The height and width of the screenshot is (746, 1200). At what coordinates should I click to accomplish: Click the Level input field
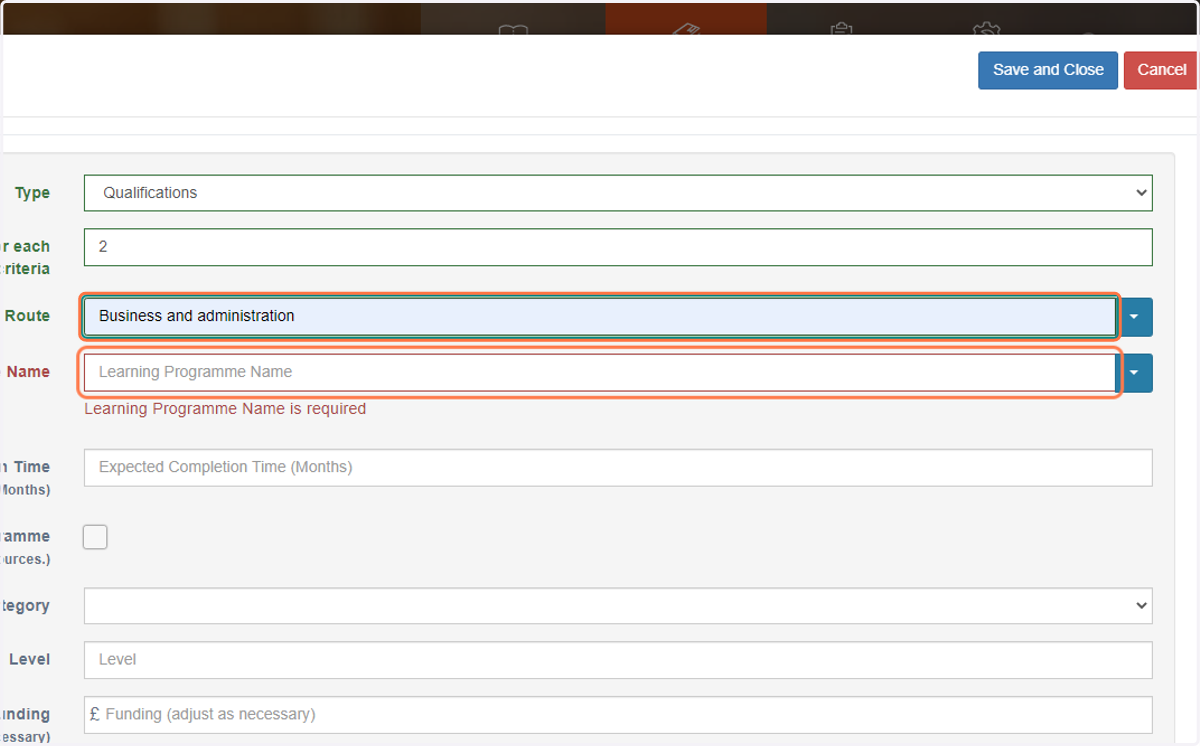click(x=618, y=660)
